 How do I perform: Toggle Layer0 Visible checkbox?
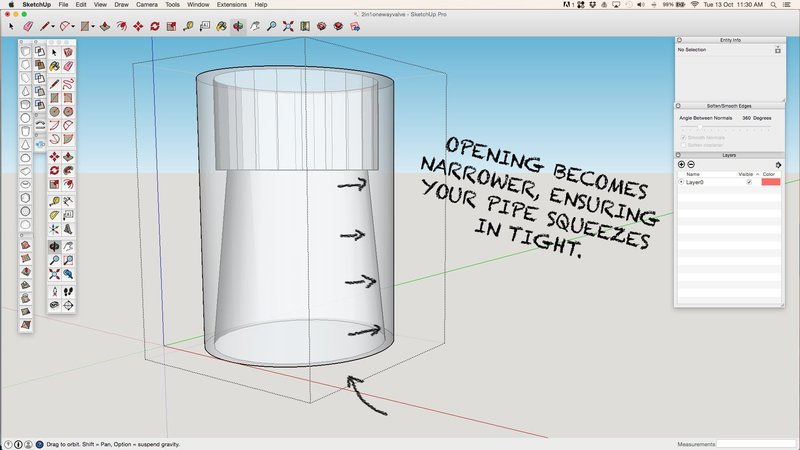(749, 182)
